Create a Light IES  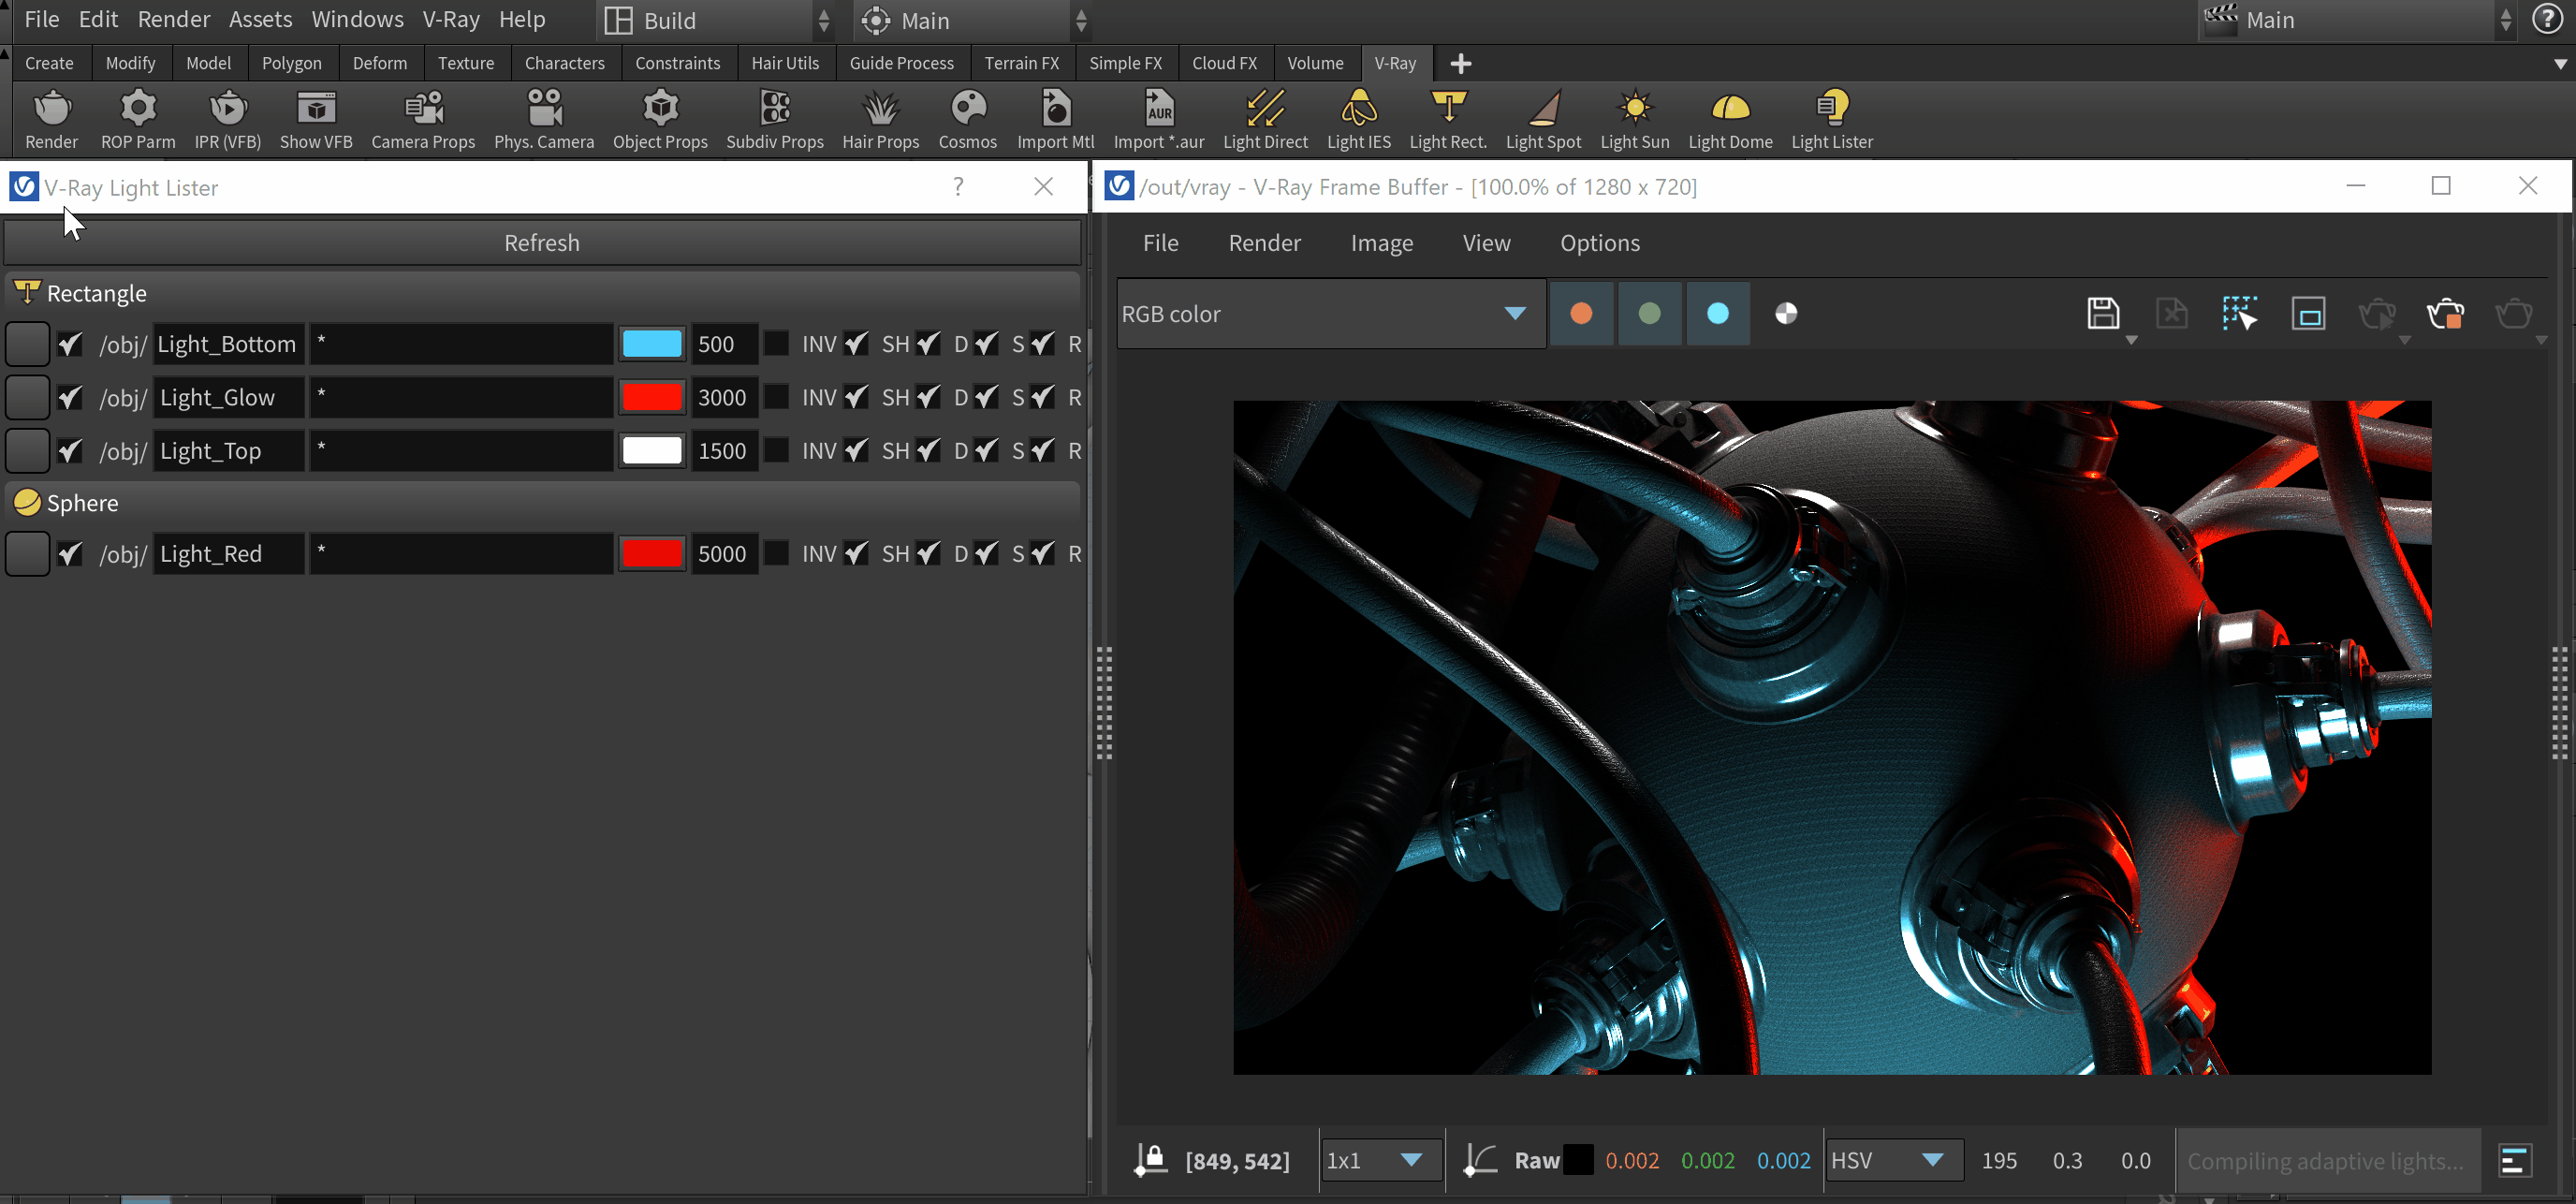pyautogui.click(x=1358, y=119)
